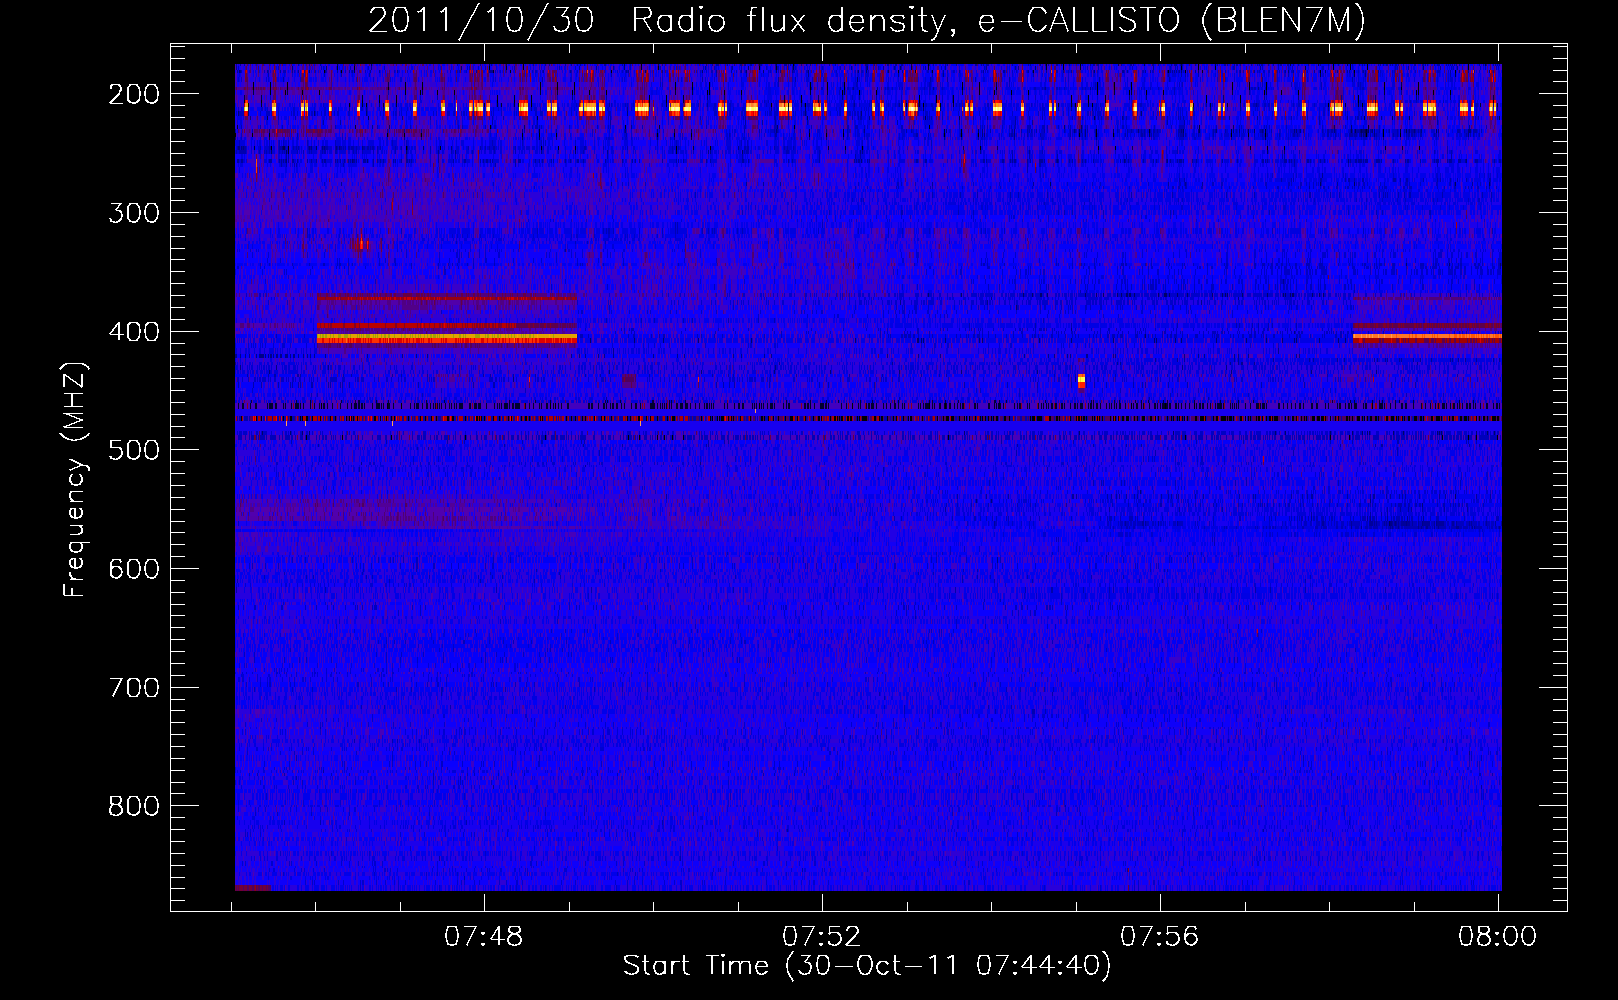Click the 600 frequency tick label
Viewport: 1618px width, 1000px height.
coord(134,569)
